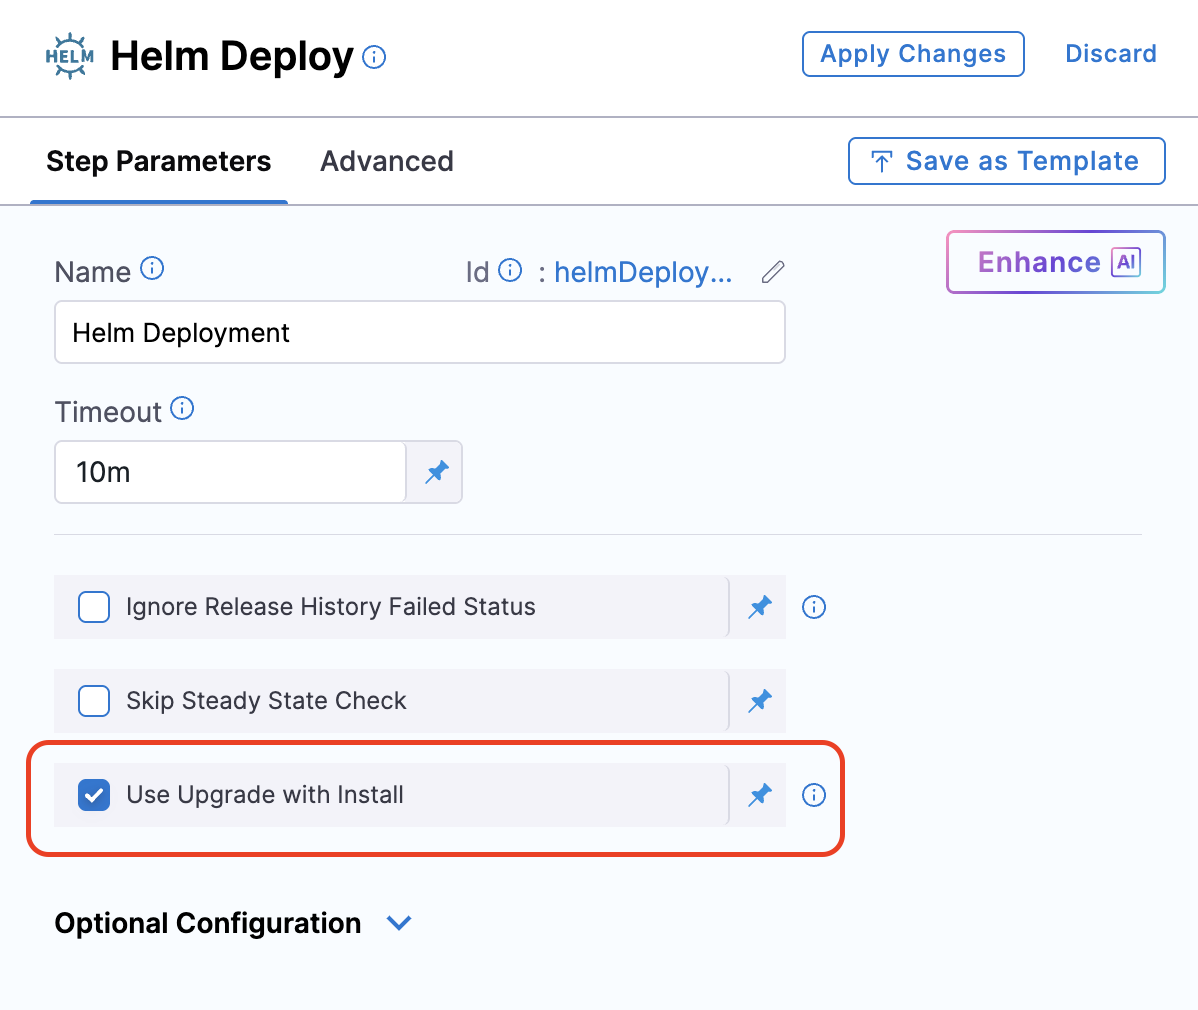The height and width of the screenshot is (1010, 1198).
Task: Click the pin icon next to Timeout field
Action: pos(436,472)
